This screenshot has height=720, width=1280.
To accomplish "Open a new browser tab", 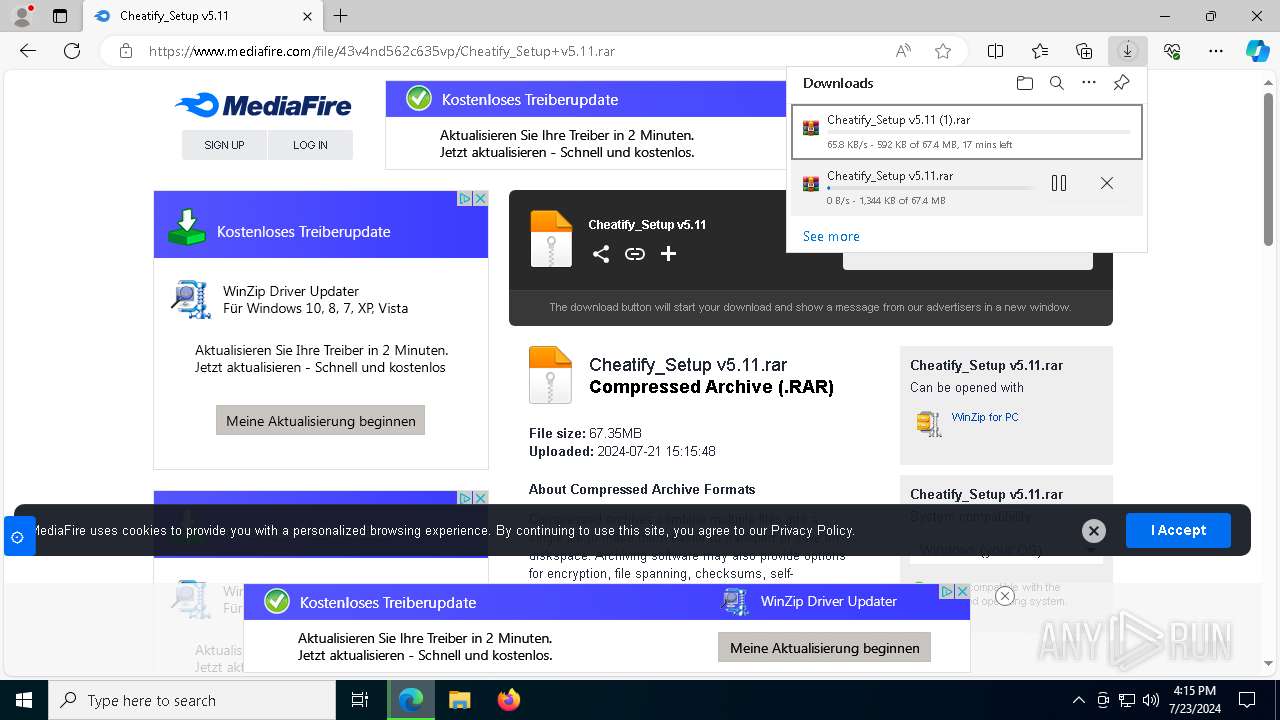I will point(341,16).
